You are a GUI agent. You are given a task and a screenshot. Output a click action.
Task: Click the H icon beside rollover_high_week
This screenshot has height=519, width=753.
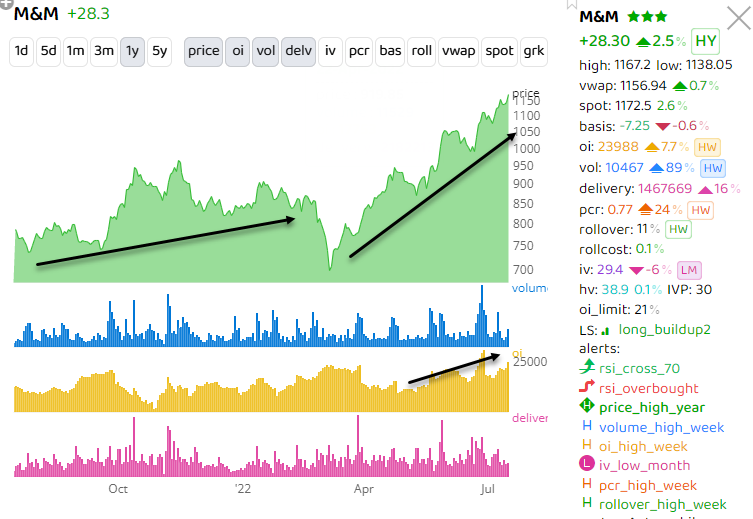[x=587, y=503]
